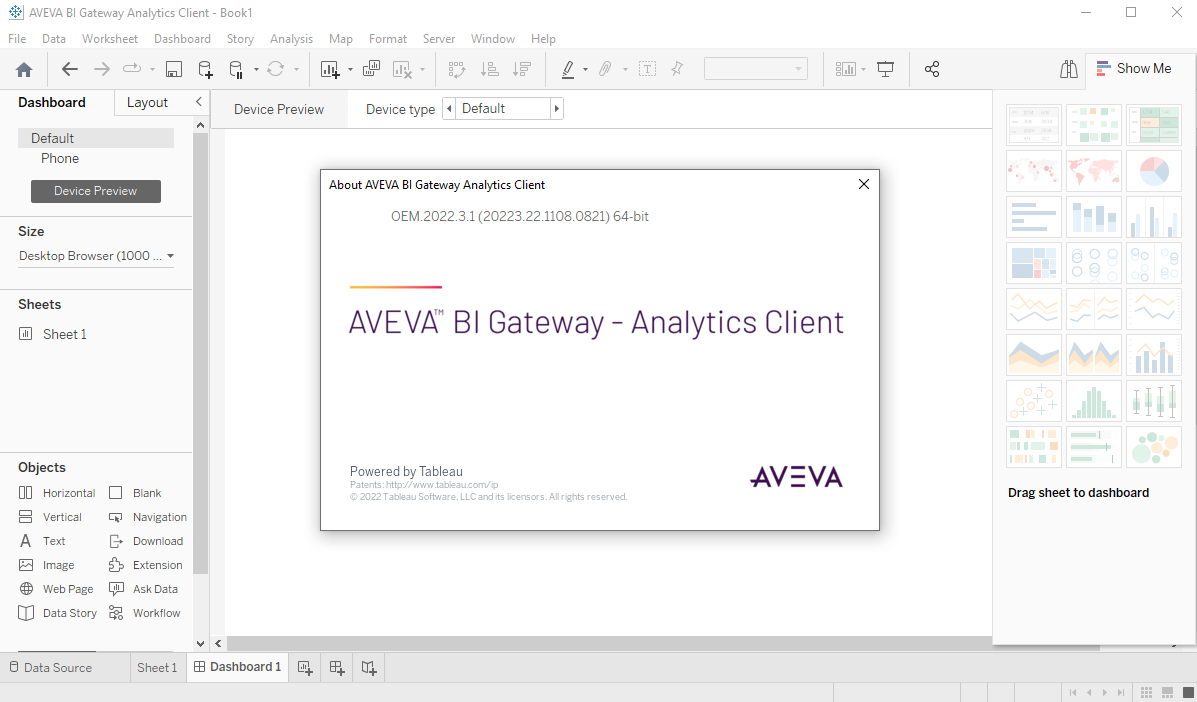Highlight pen toolbar icon

pos(568,69)
